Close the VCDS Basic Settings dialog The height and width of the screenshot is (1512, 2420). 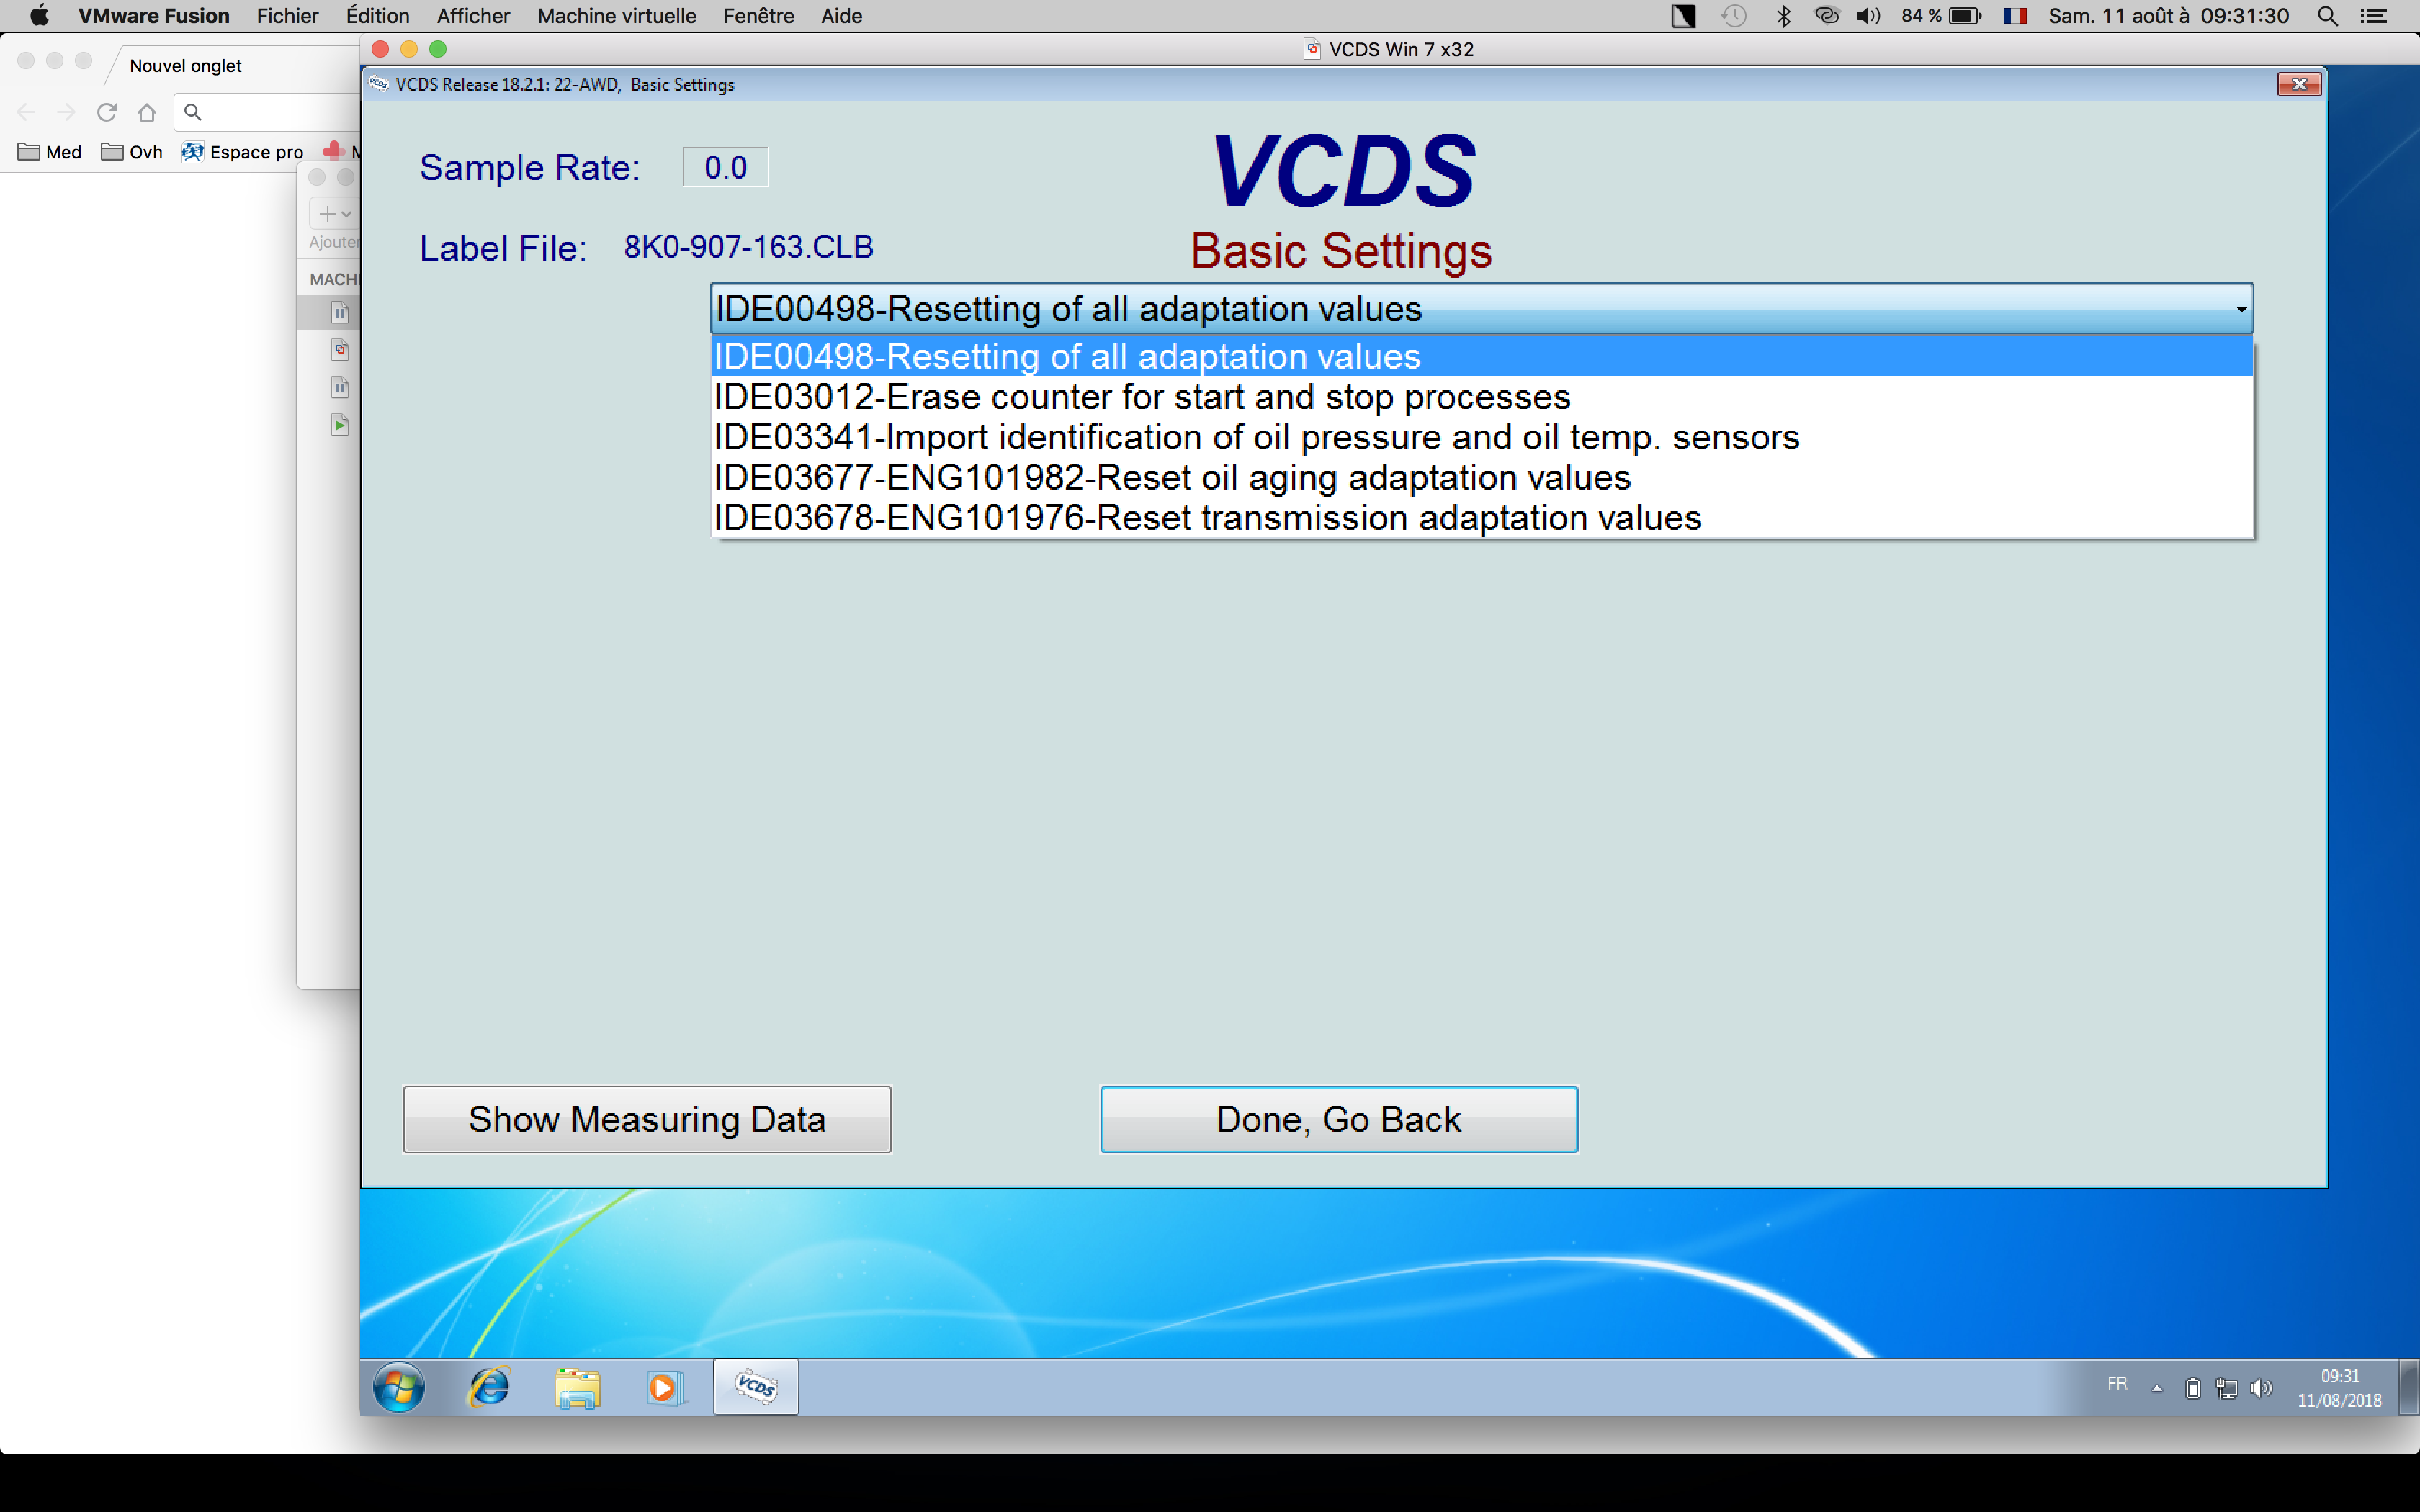point(2298,84)
